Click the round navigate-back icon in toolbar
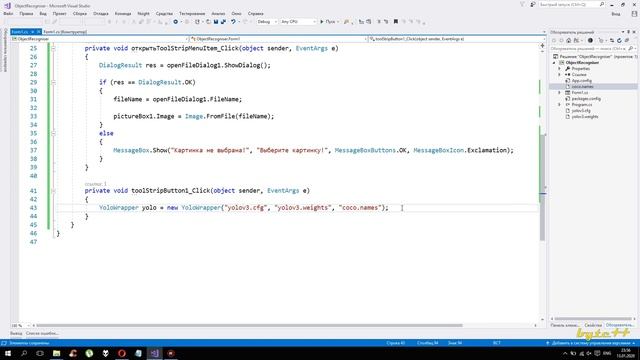The height and width of the screenshot is (360, 640). click(x=176, y=22)
